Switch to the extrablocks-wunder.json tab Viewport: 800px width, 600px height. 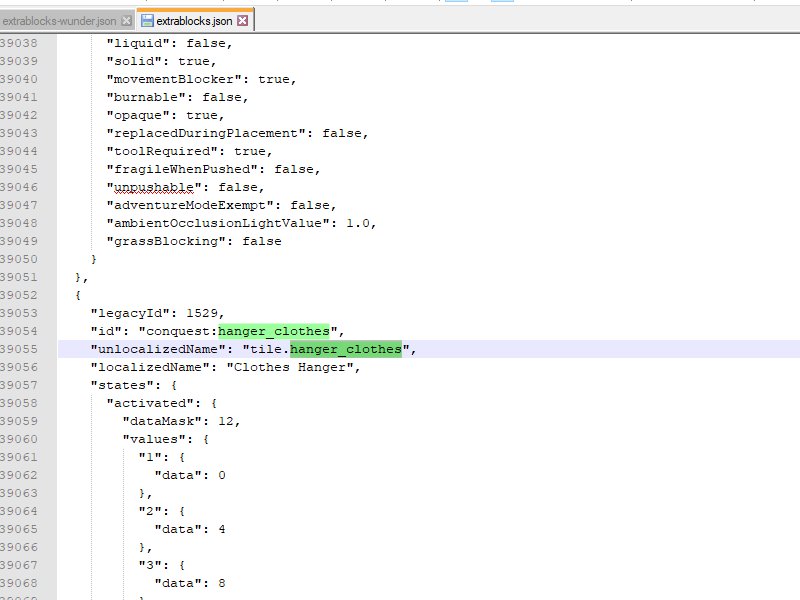(60, 18)
